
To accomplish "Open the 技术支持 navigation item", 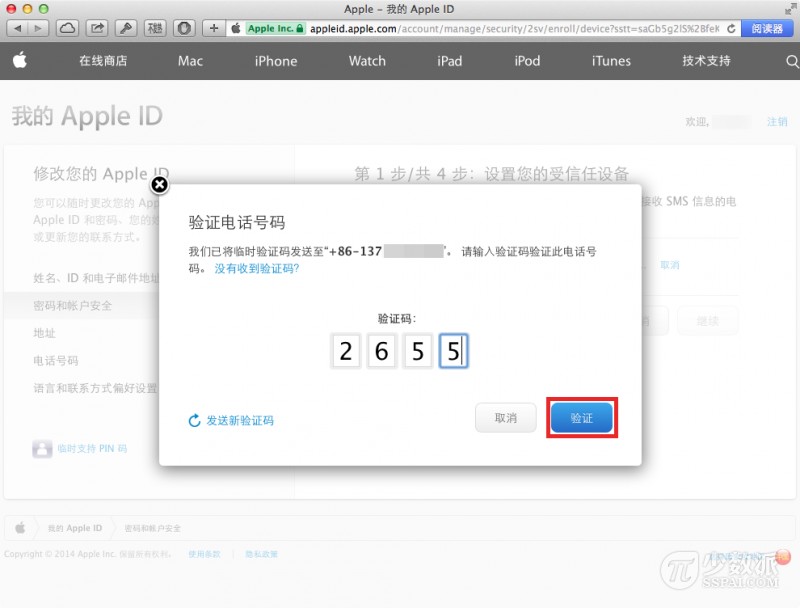I will [x=707, y=61].
